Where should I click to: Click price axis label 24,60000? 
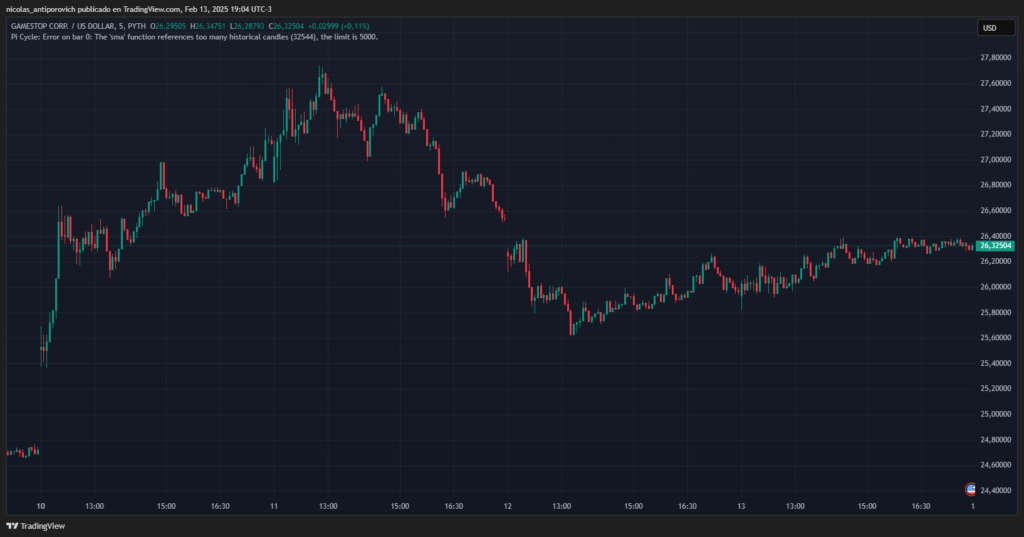995,465
